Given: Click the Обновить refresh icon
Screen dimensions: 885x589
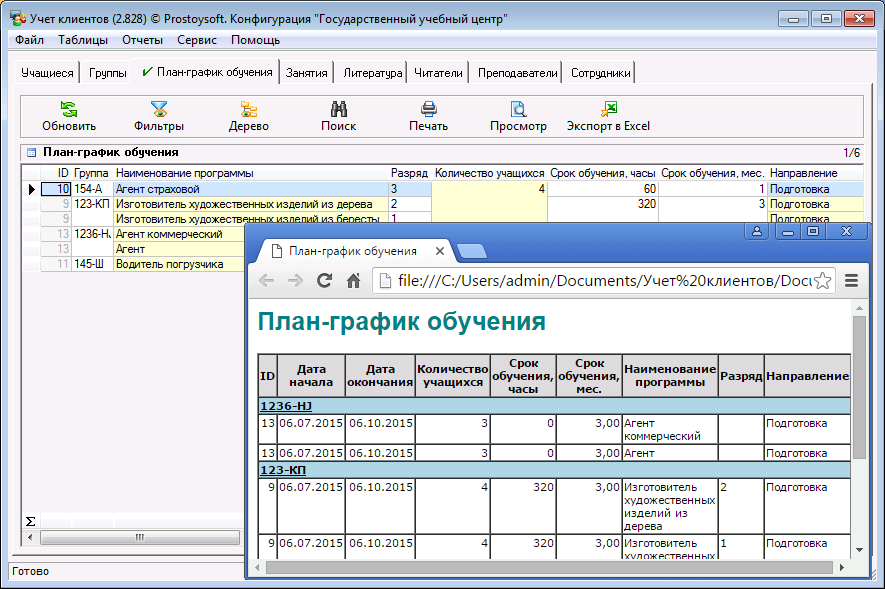Looking at the screenshot, I should point(69,110).
